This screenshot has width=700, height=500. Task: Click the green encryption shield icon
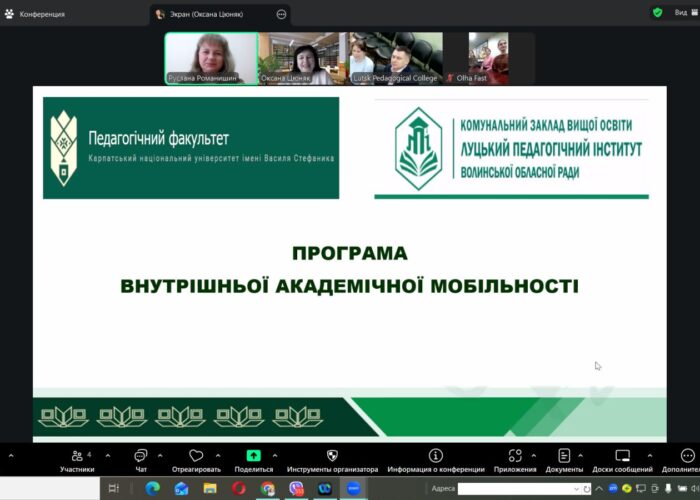(657, 13)
